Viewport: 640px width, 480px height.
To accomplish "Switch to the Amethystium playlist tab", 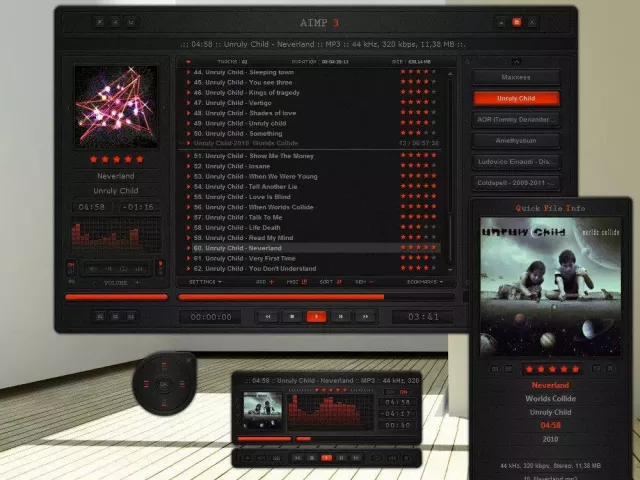I will click(x=517, y=141).
